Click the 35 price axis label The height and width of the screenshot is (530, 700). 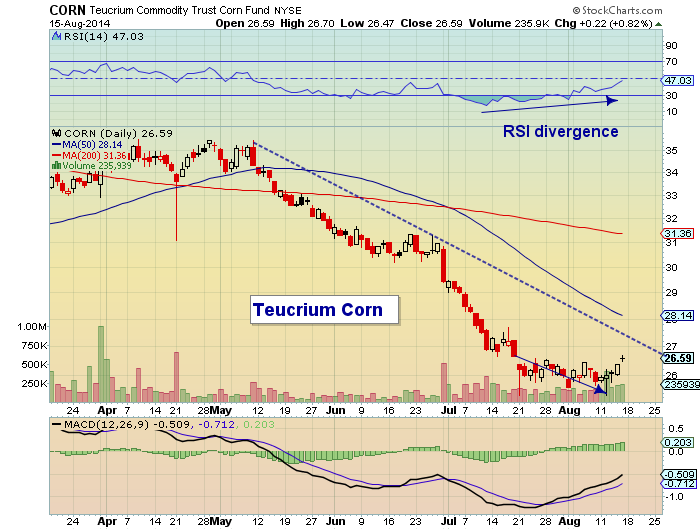pos(671,150)
